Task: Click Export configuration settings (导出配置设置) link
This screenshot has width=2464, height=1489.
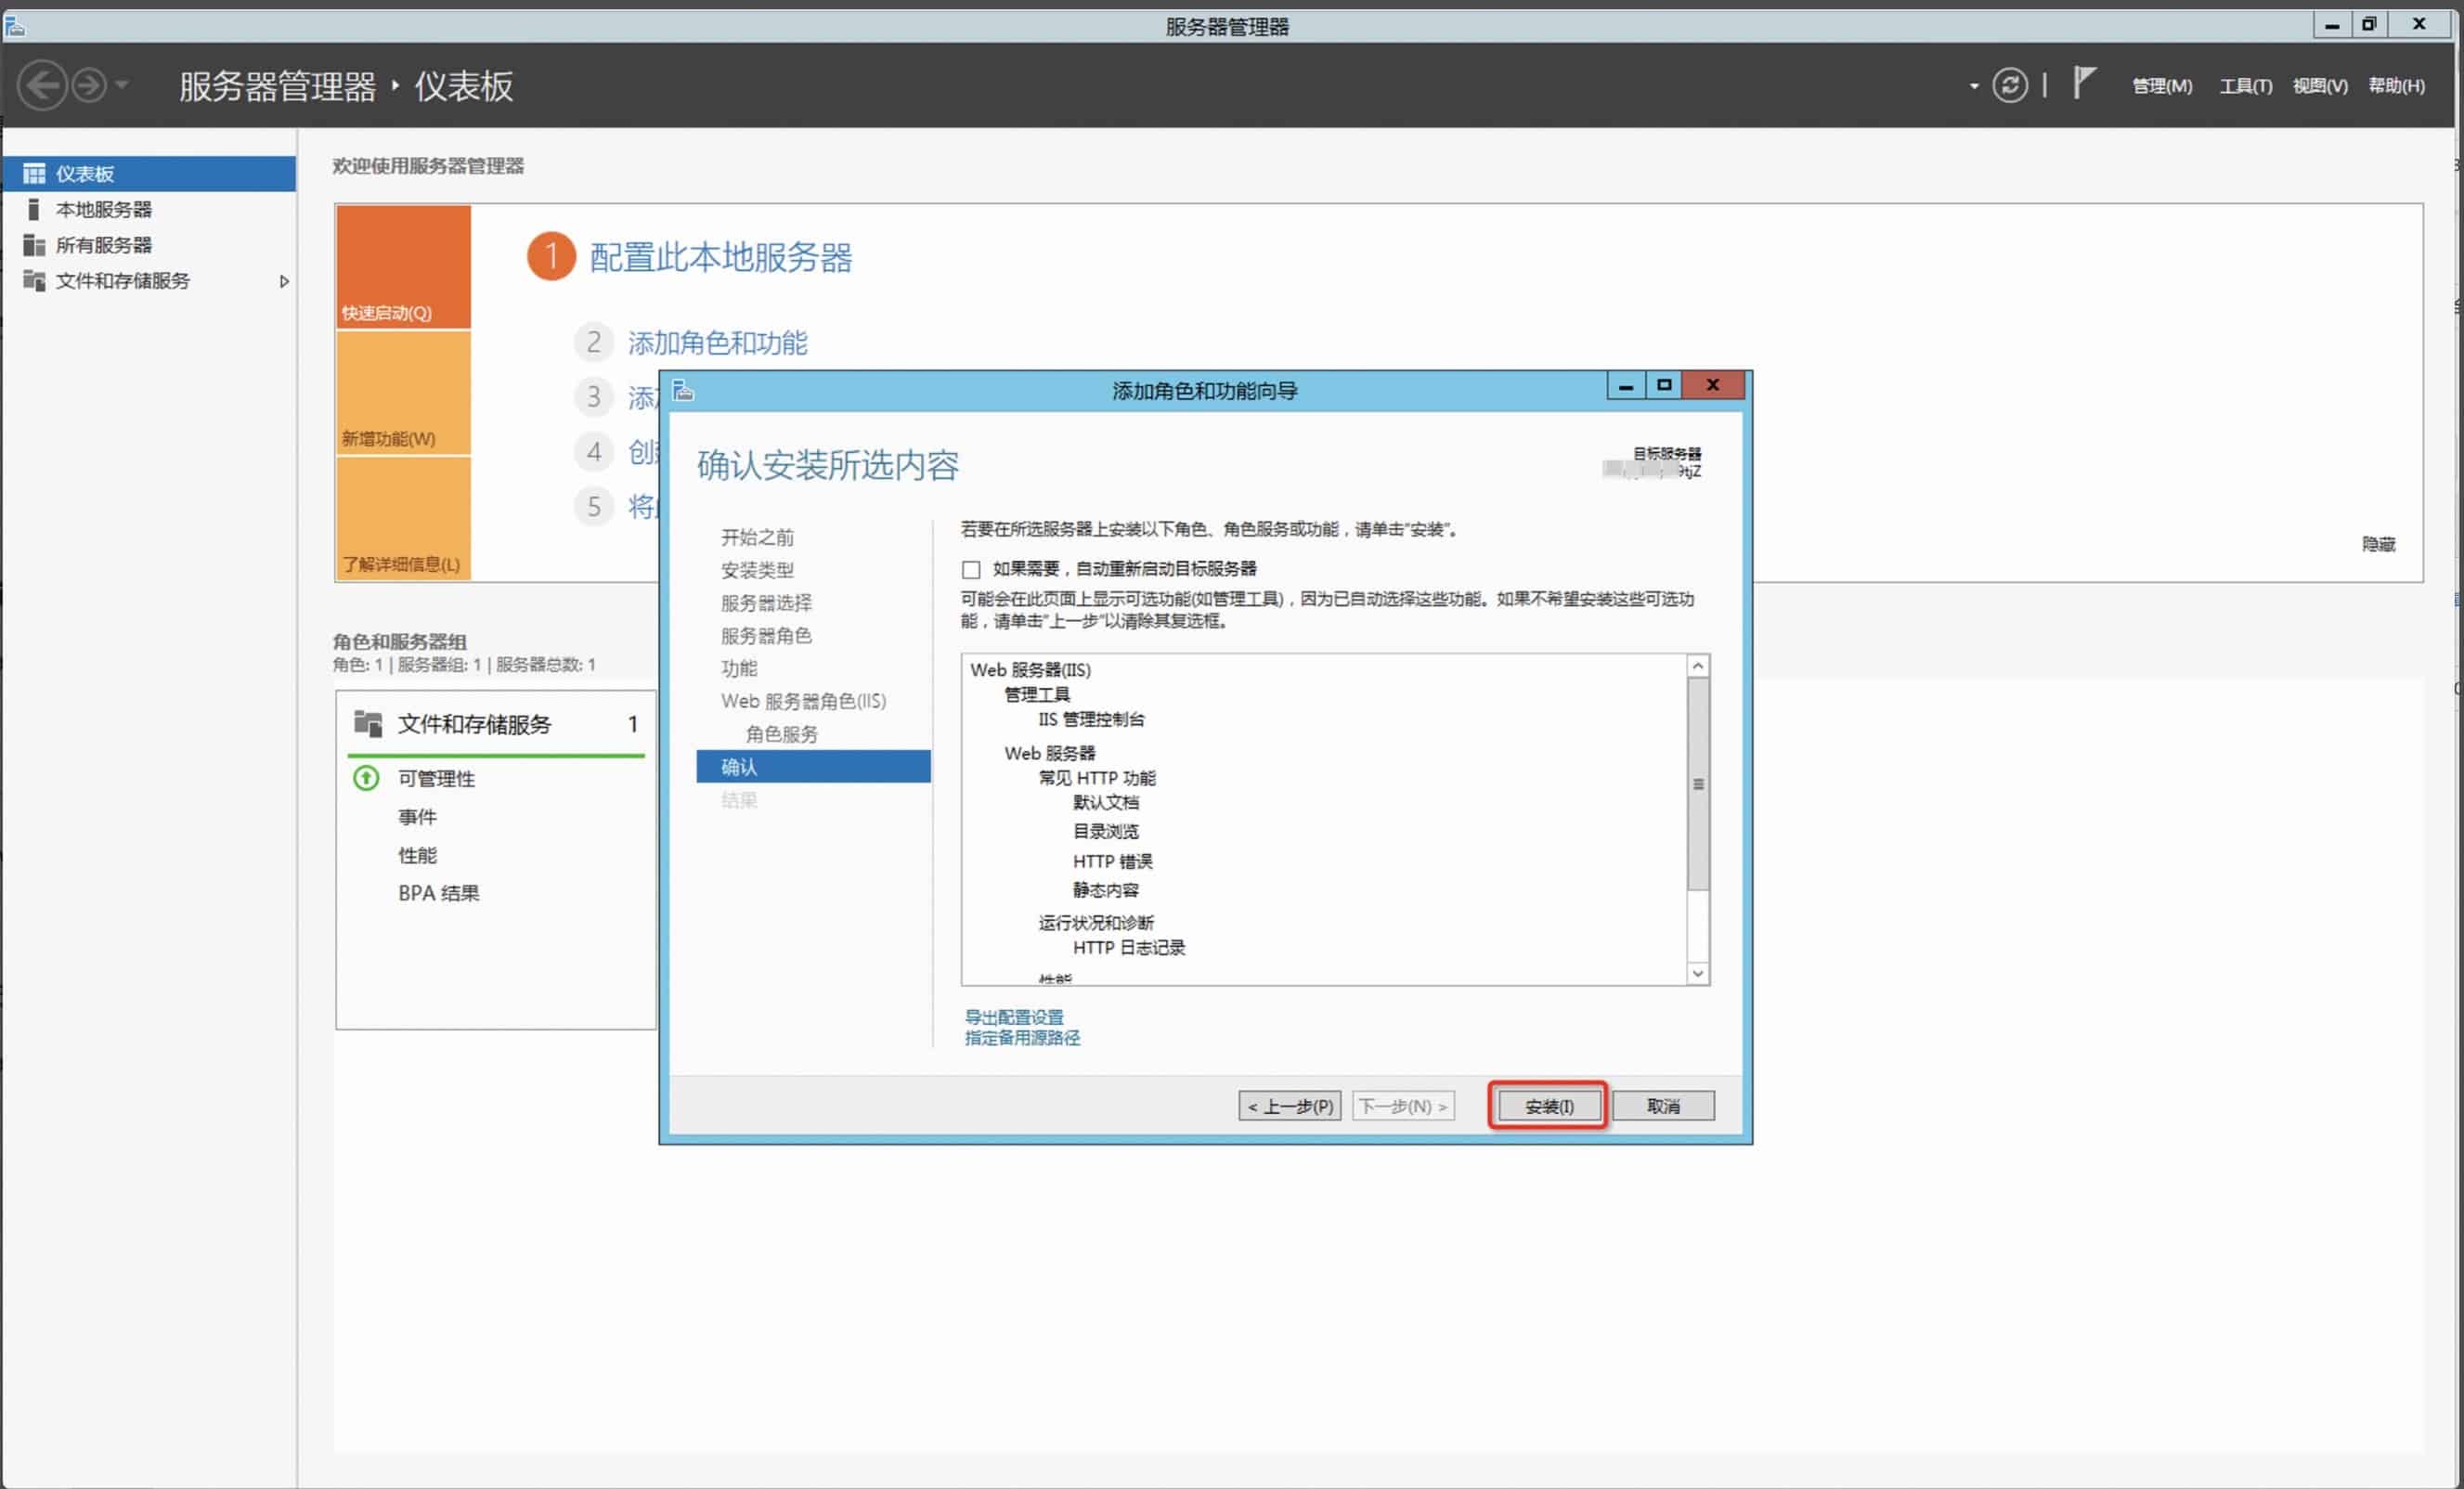Action: click(x=1013, y=1016)
